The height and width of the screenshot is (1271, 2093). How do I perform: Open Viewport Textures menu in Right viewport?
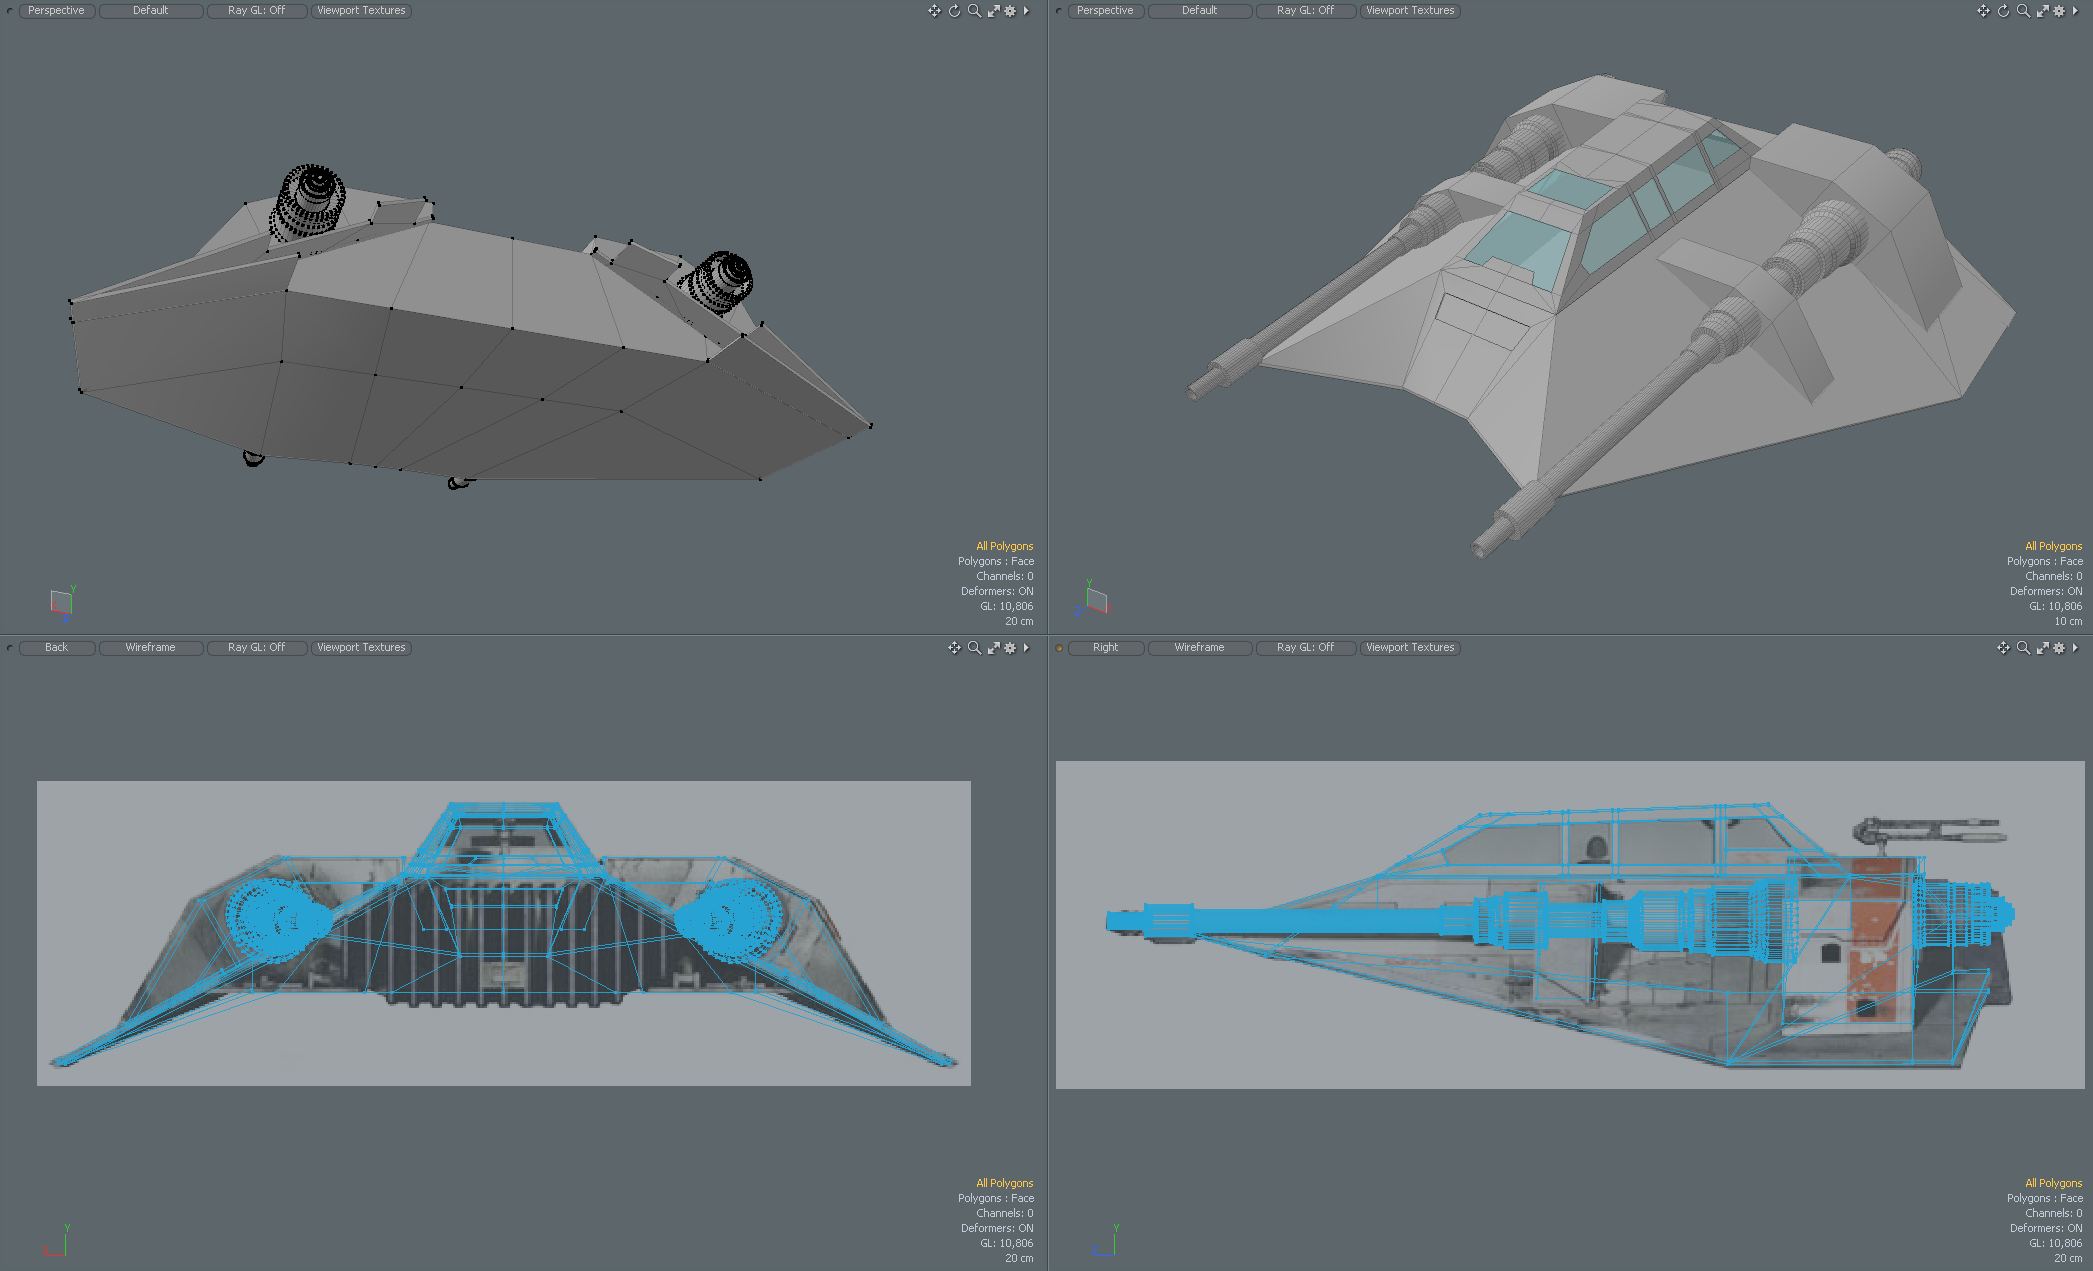pyautogui.click(x=1410, y=648)
